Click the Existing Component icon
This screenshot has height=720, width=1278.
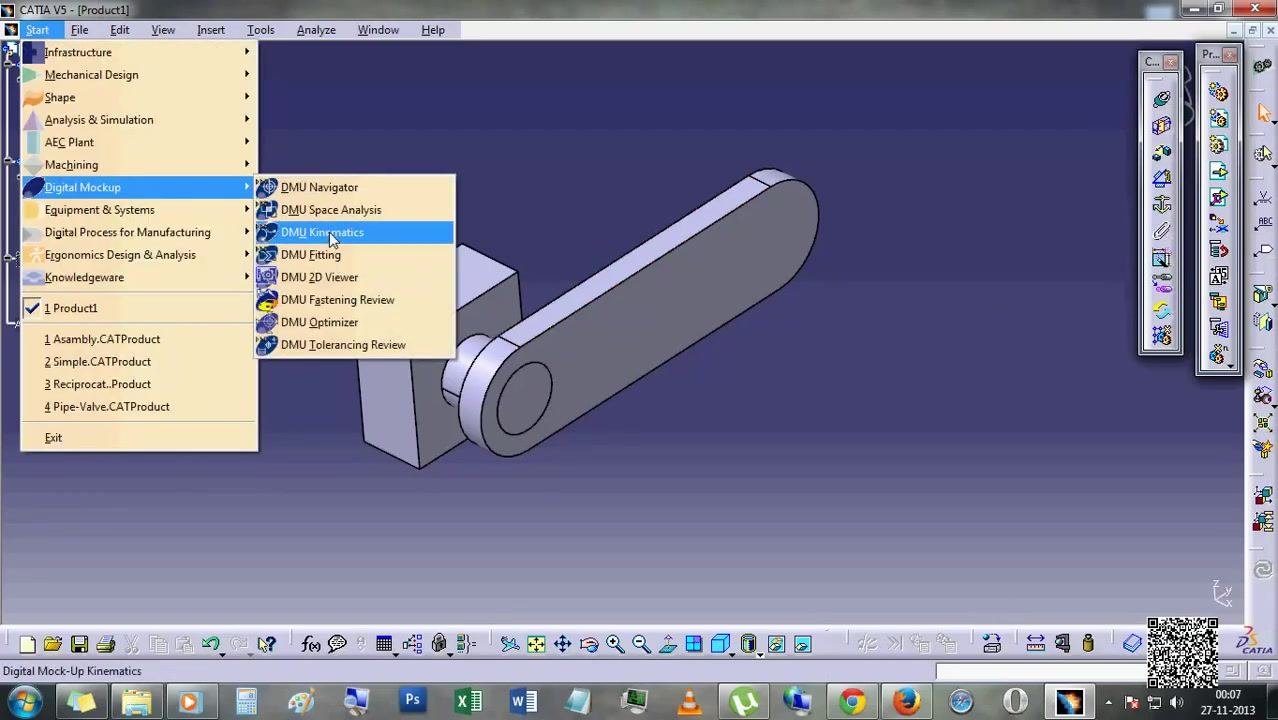point(1218,171)
